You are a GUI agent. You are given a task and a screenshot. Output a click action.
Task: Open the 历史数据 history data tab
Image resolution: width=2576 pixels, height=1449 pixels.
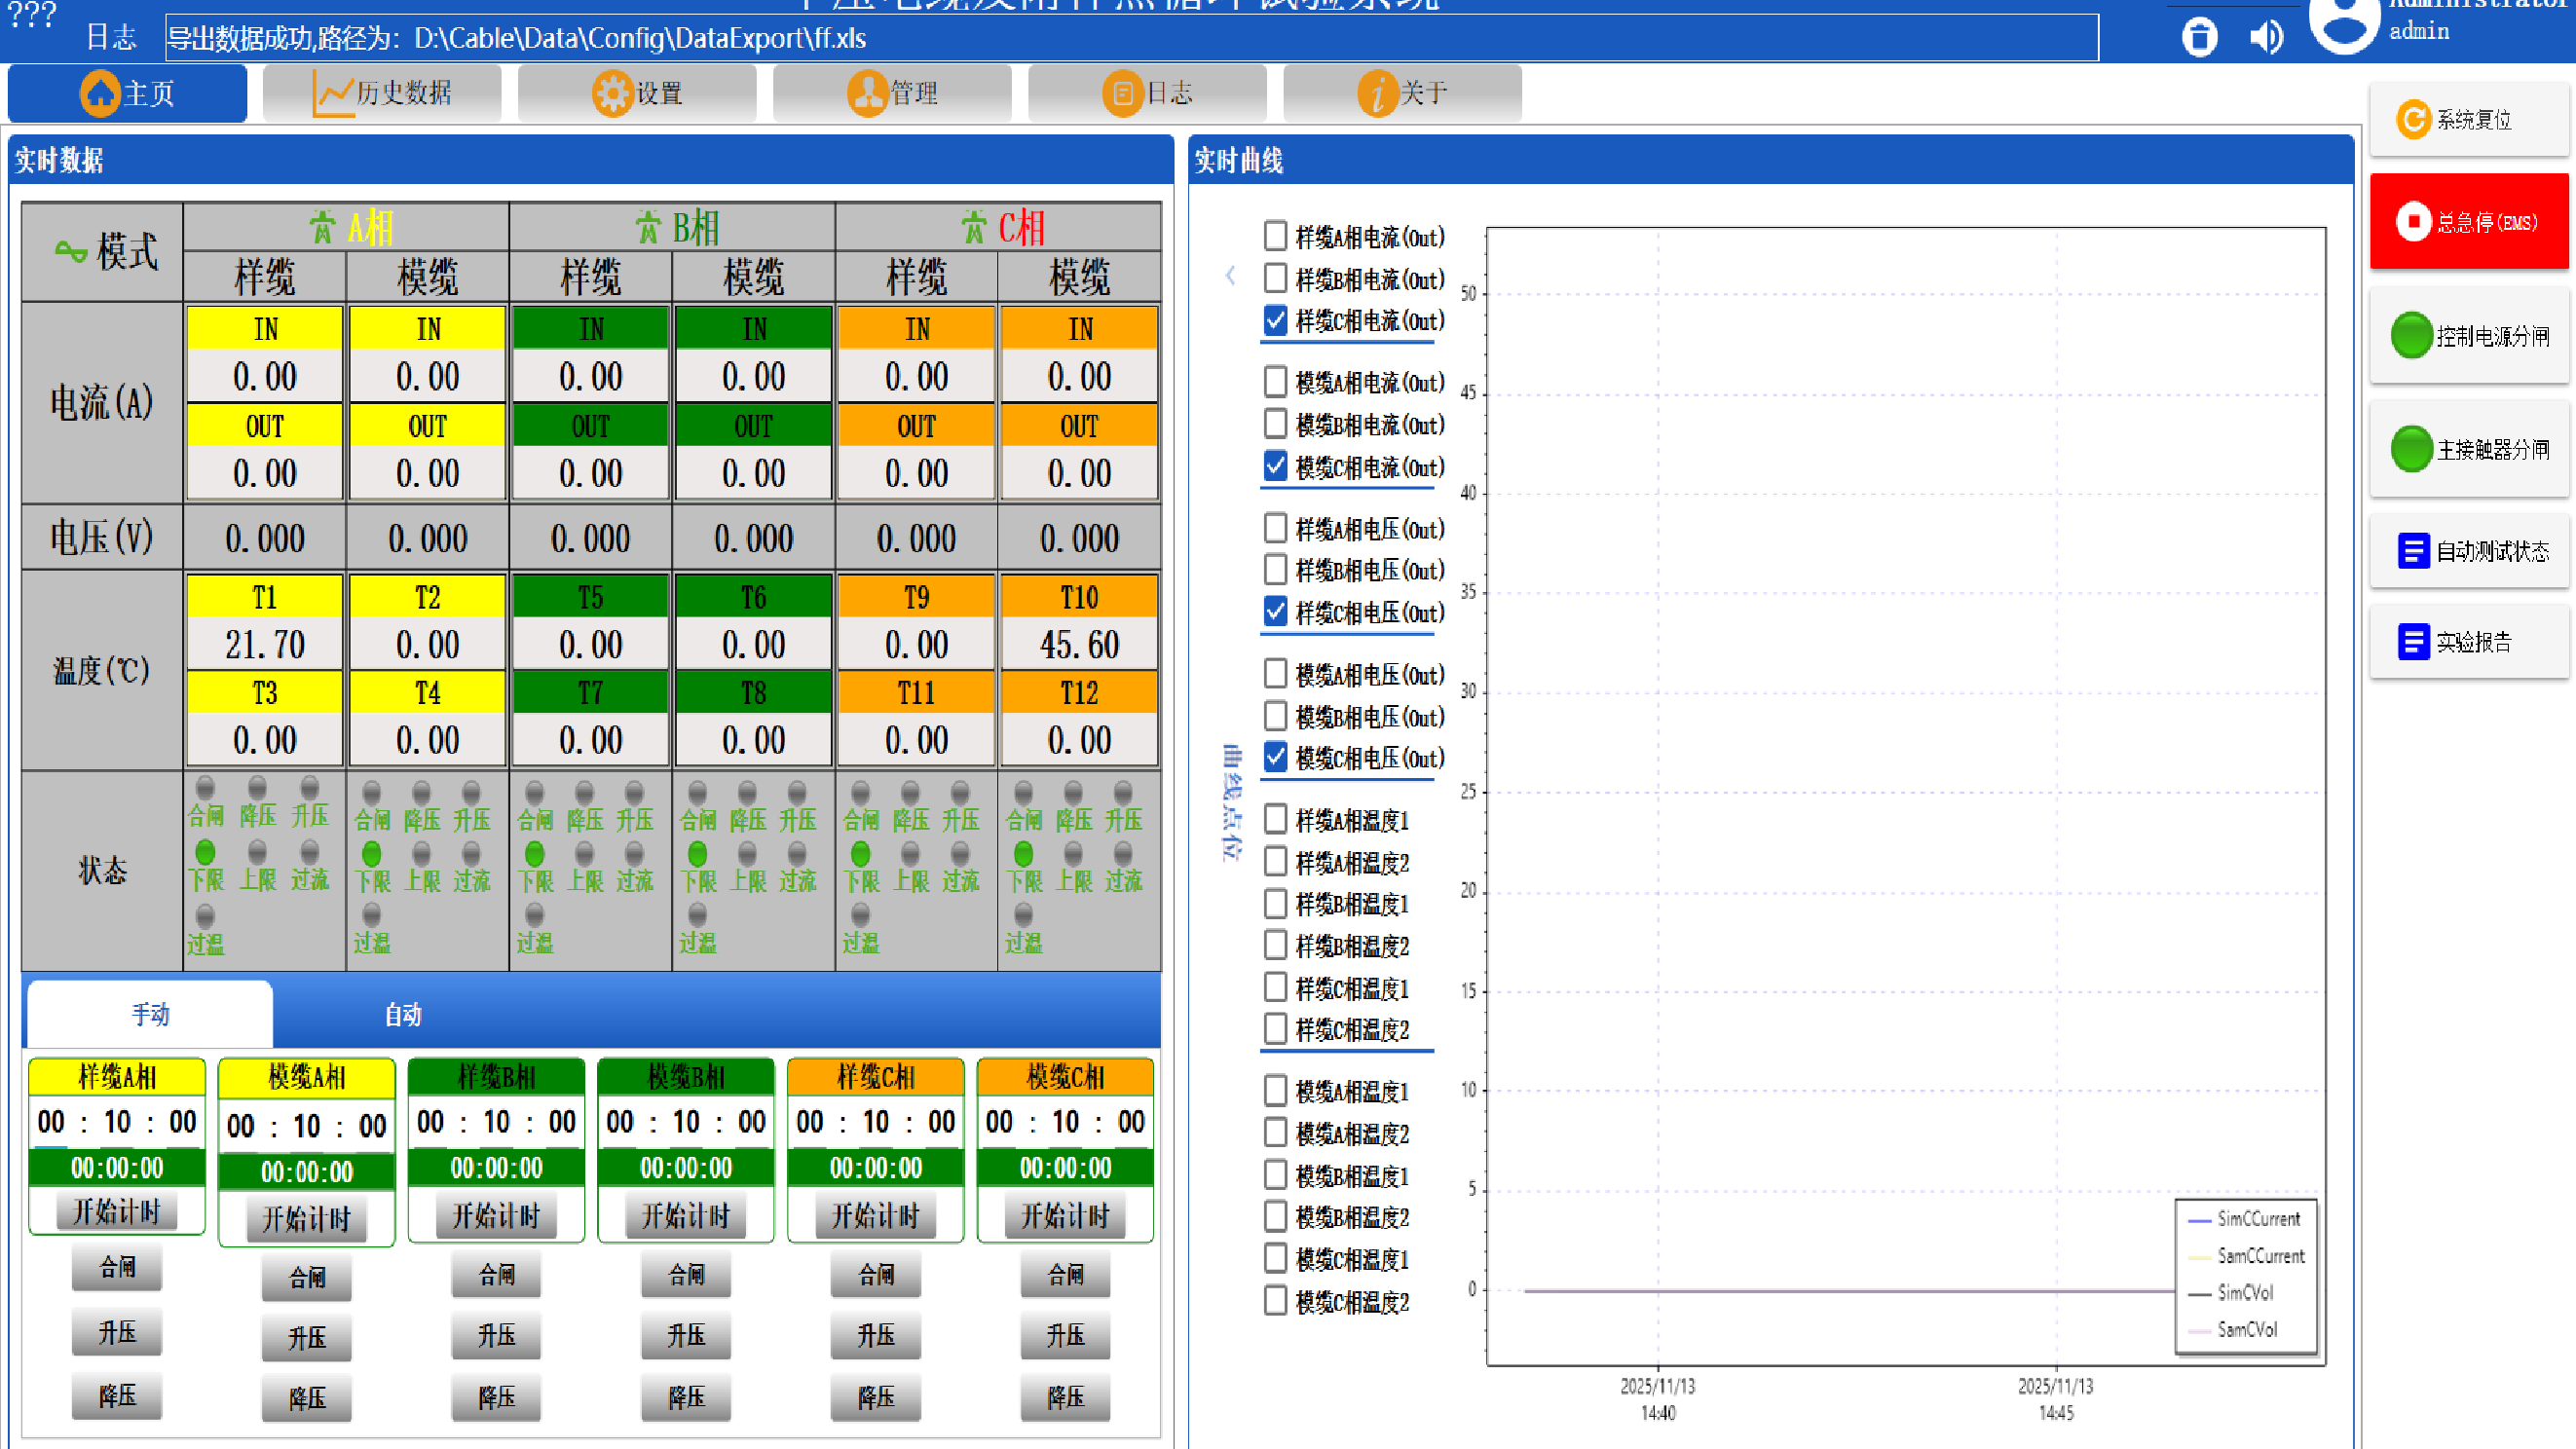pos(382,93)
